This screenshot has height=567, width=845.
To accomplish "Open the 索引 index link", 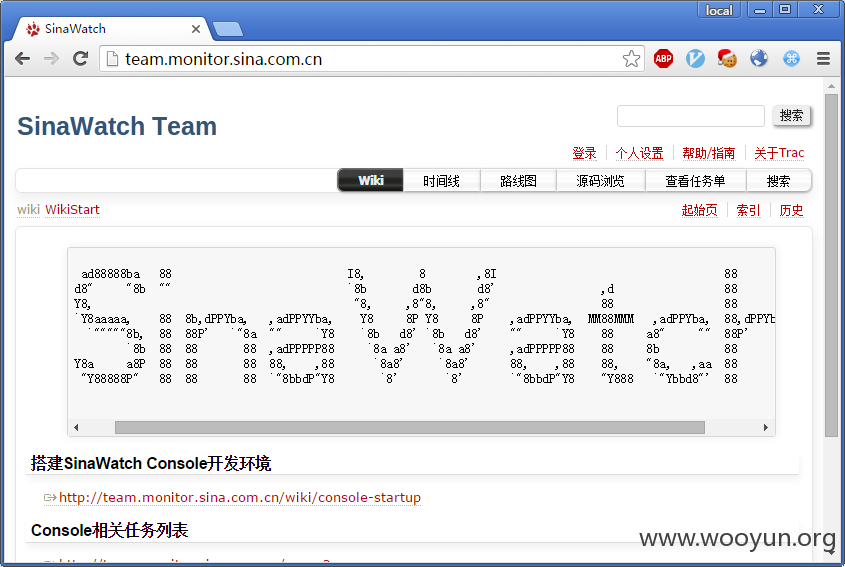I will 748,210.
